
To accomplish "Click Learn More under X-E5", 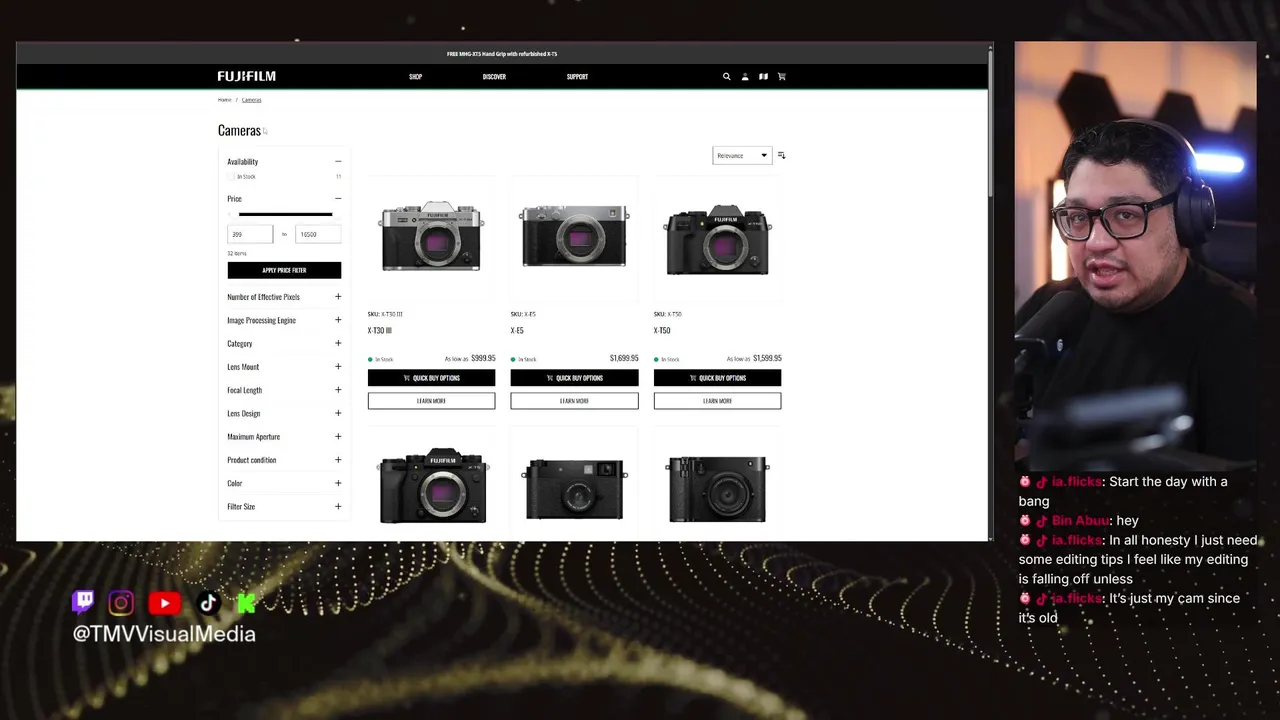I will [x=574, y=401].
